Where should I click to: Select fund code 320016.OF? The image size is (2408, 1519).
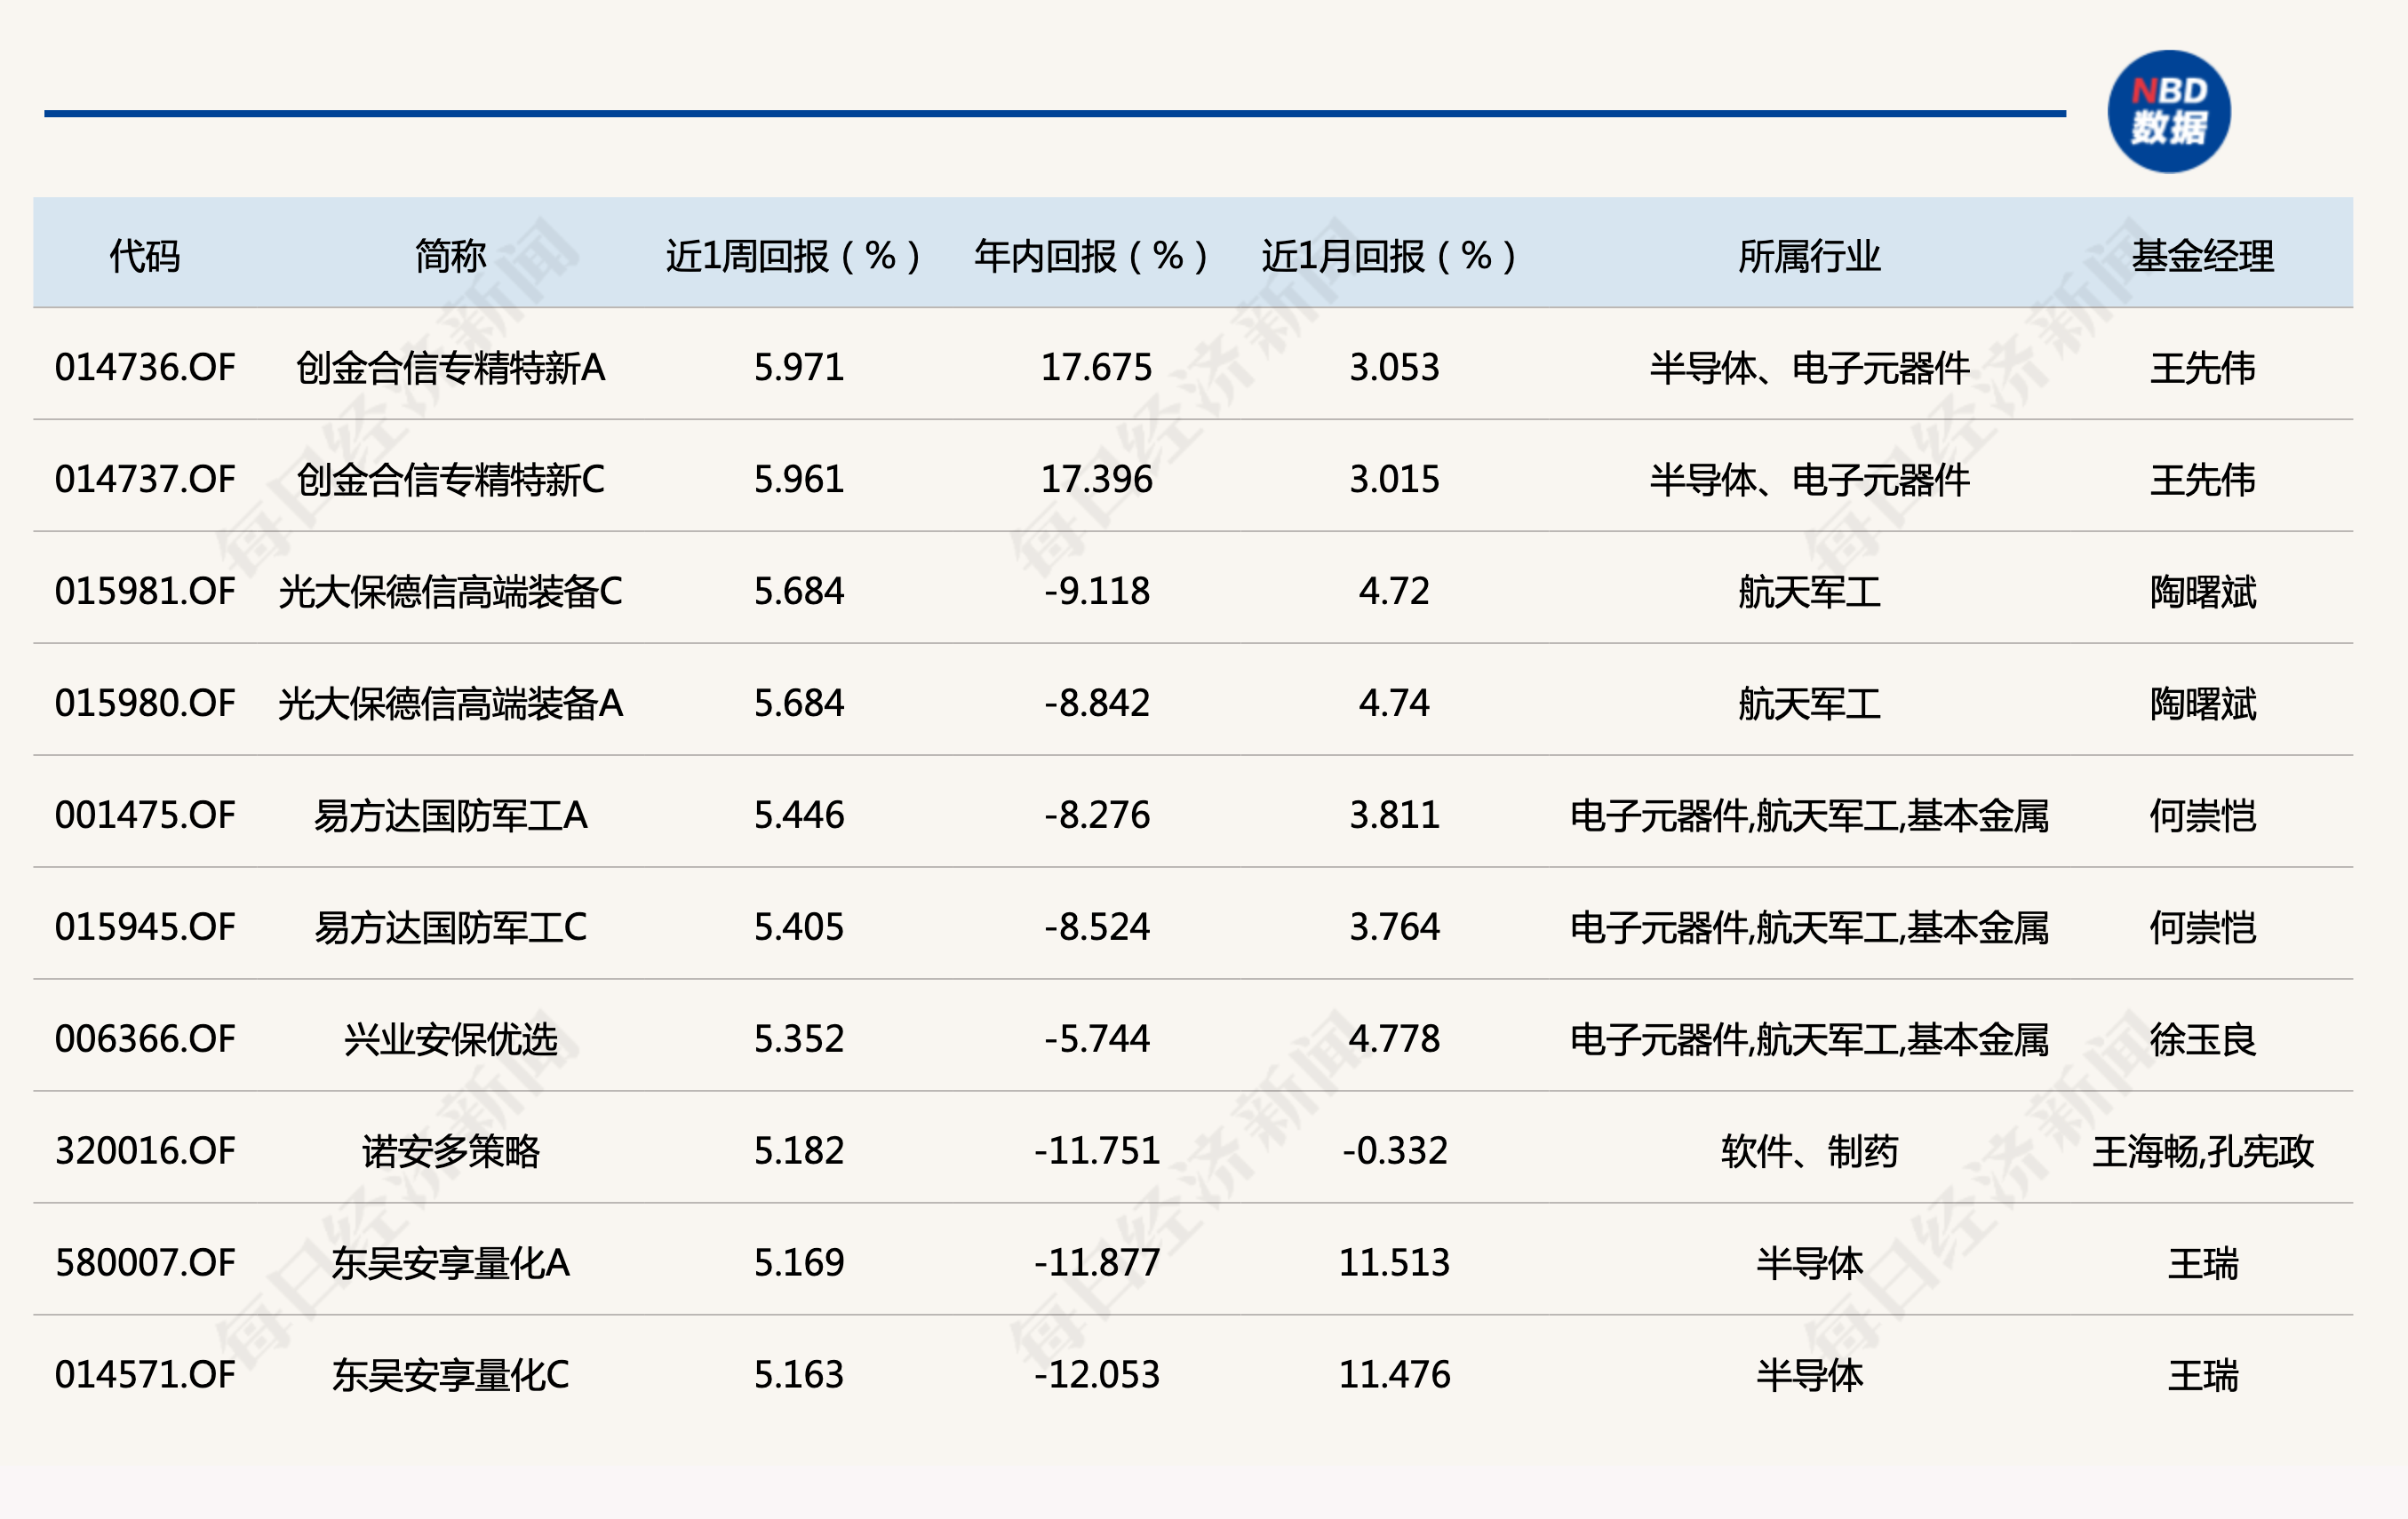[x=145, y=1151]
